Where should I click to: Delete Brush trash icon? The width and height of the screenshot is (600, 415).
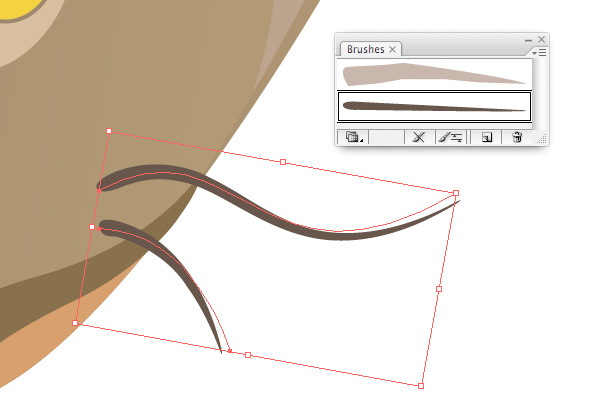[517, 137]
